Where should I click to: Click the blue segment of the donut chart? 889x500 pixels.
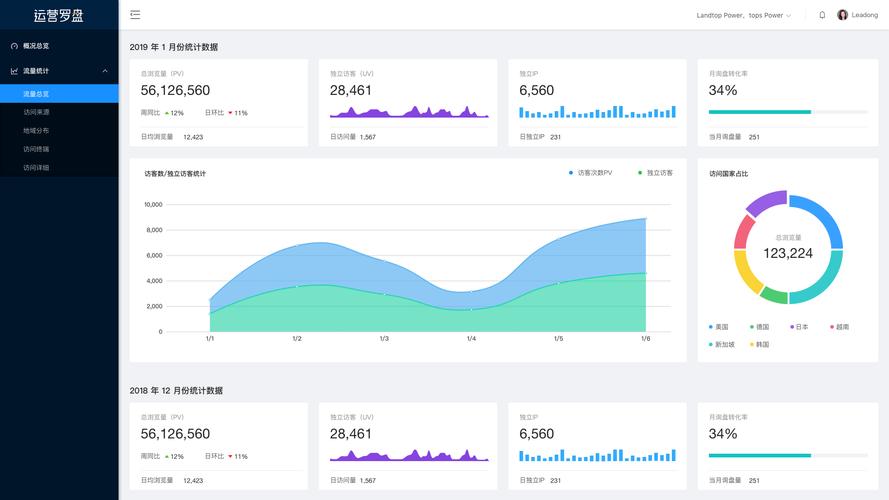click(x=828, y=215)
